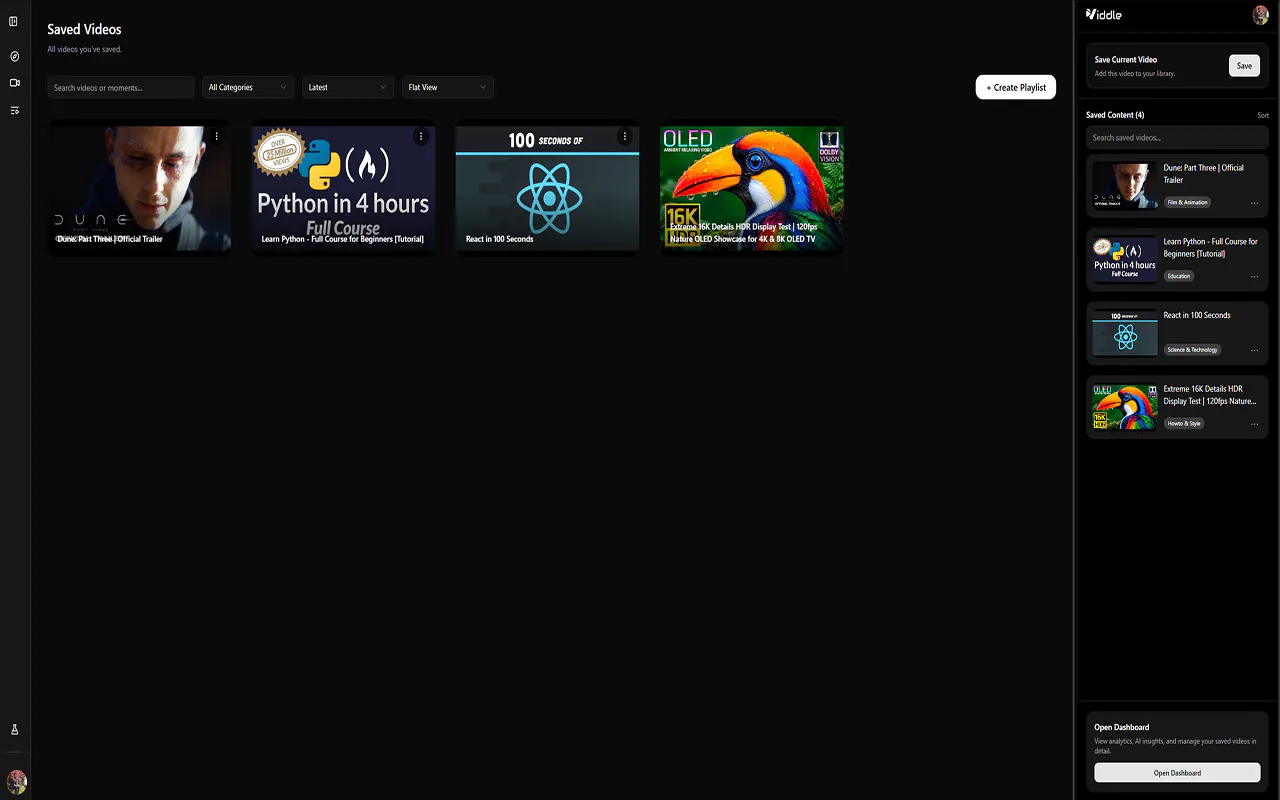Screen dimensions: 1280x800
Task: Open options menu on Learn Python card
Action: click(x=421, y=136)
